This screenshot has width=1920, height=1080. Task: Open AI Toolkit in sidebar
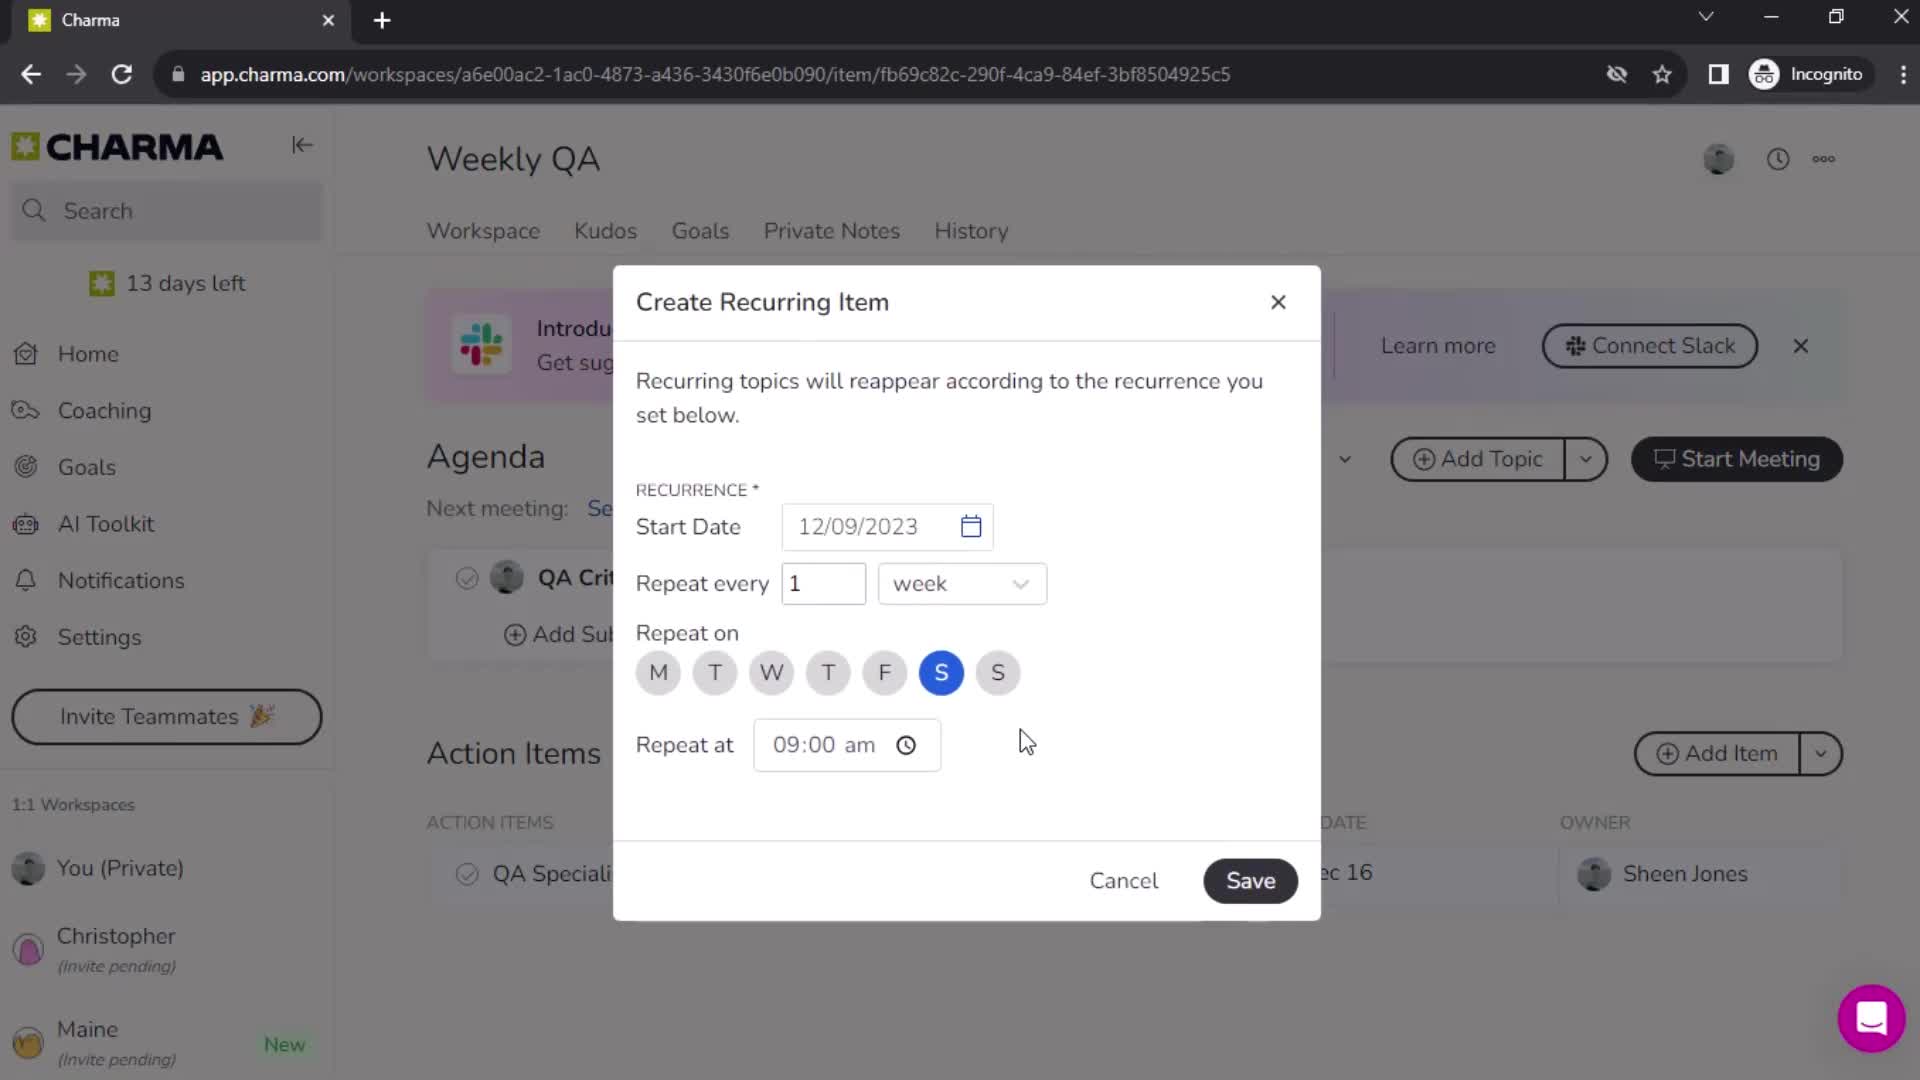click(105, 524)
